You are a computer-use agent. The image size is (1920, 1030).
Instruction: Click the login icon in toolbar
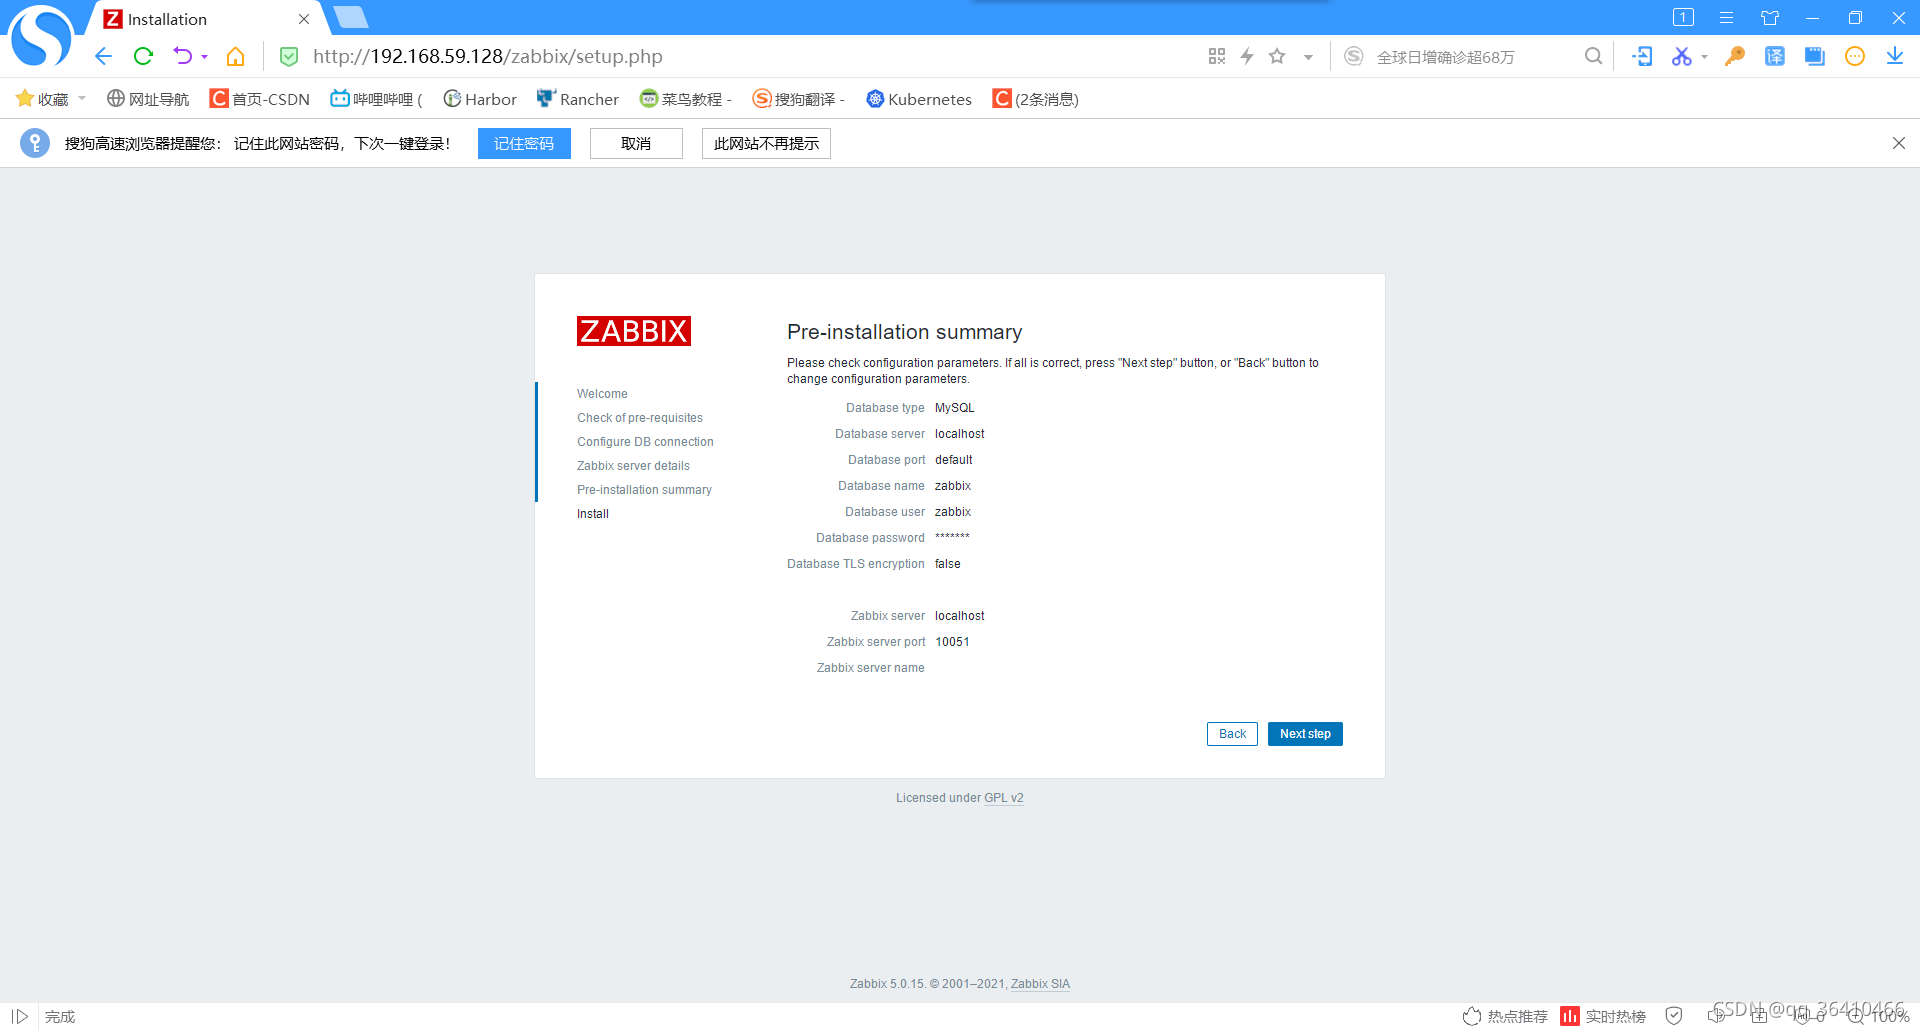1642,56
